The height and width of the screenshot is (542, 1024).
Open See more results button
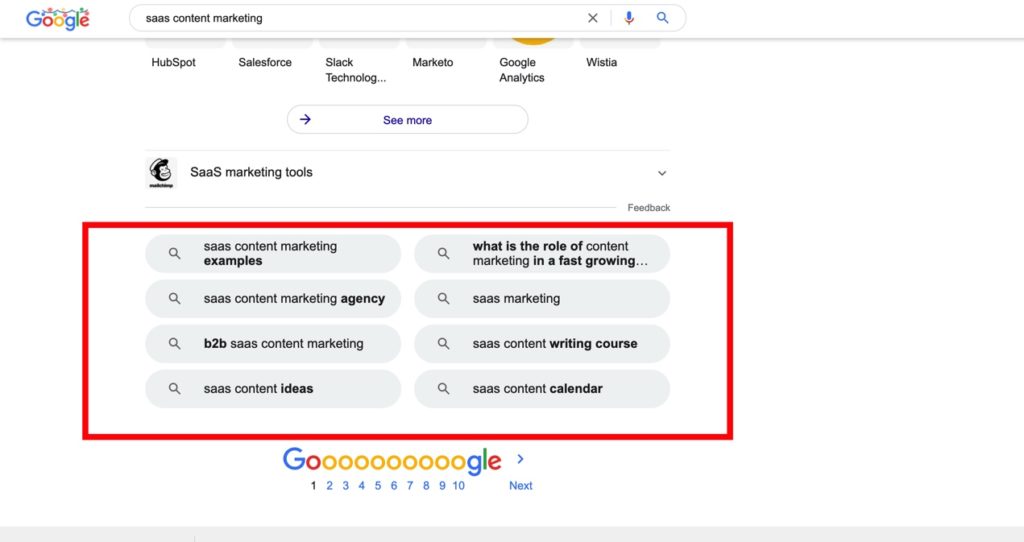(408, 120)
